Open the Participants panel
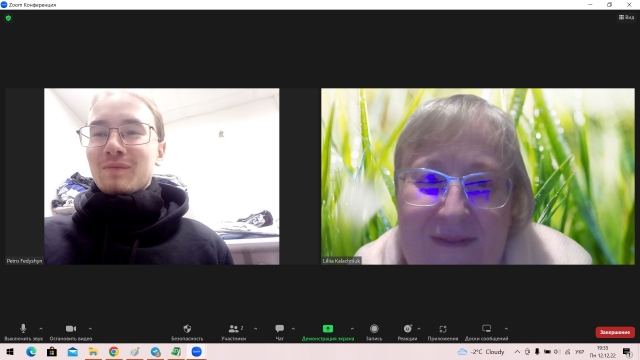This screenshot has height=360, width=640. coord(233,332)
